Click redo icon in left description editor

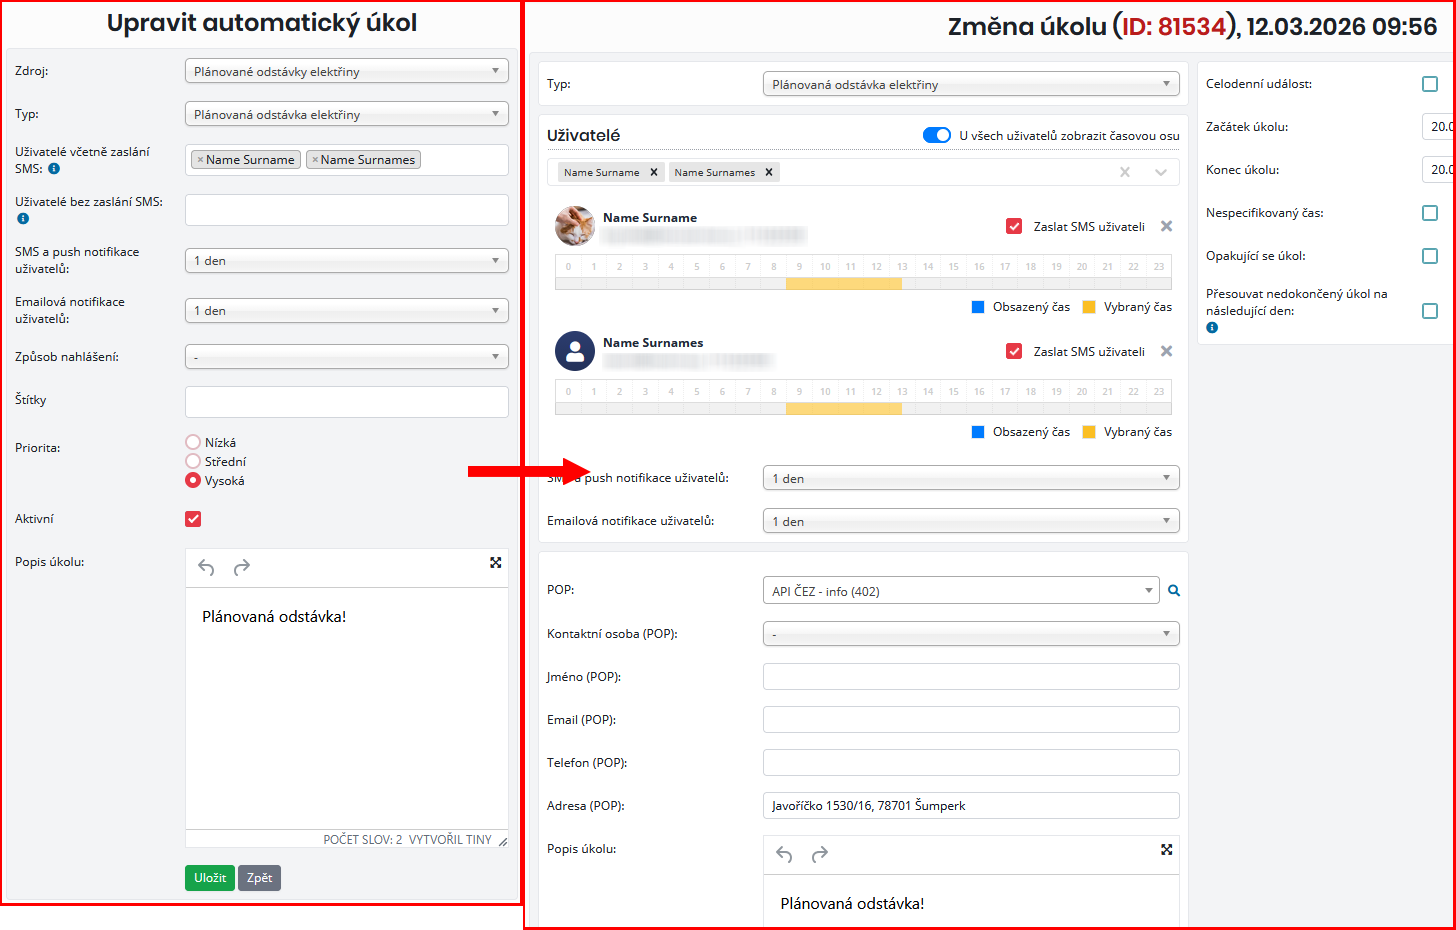point(241,568)
